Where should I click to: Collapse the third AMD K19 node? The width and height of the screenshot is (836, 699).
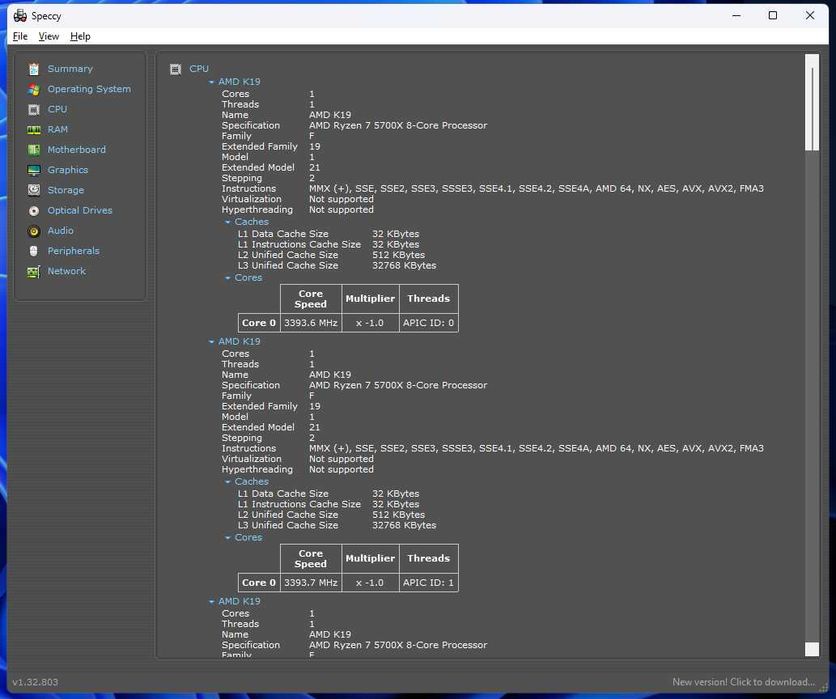point(212,602)
